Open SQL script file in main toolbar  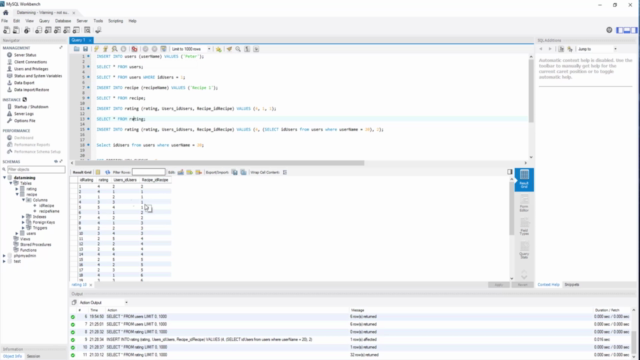pos(16,30)
